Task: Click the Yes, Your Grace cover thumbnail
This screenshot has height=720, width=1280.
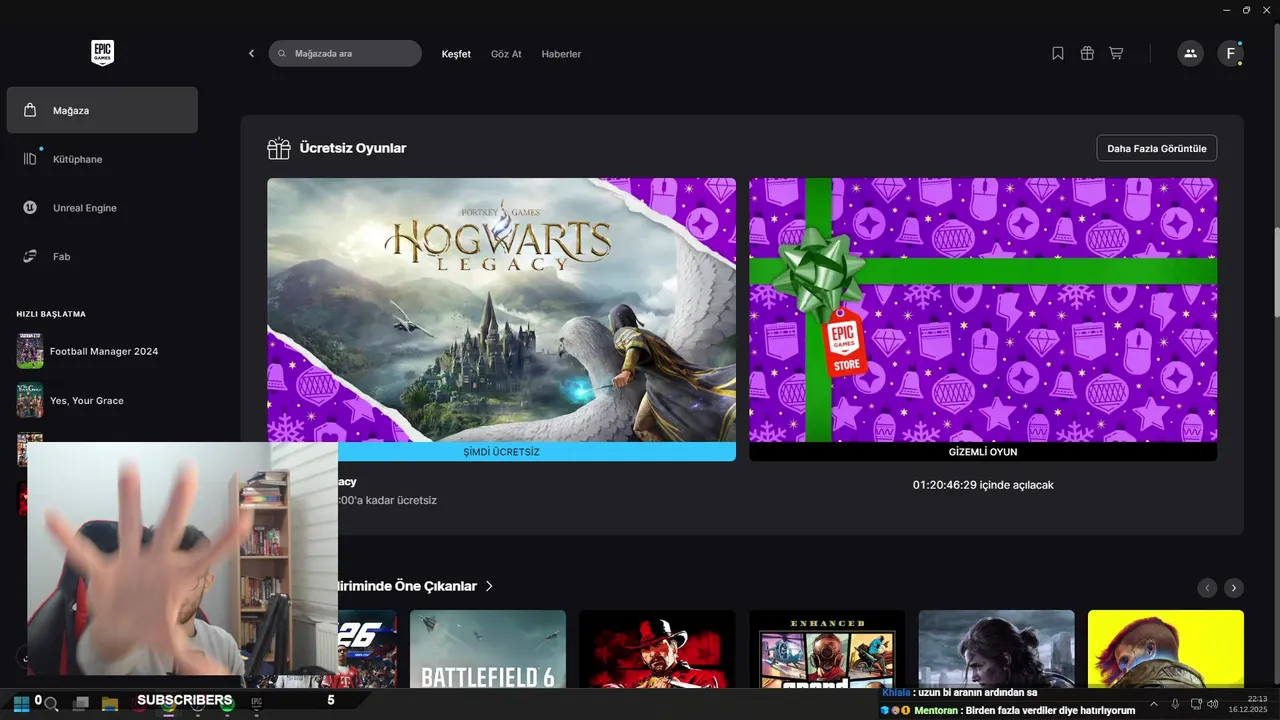Action: 30,400
